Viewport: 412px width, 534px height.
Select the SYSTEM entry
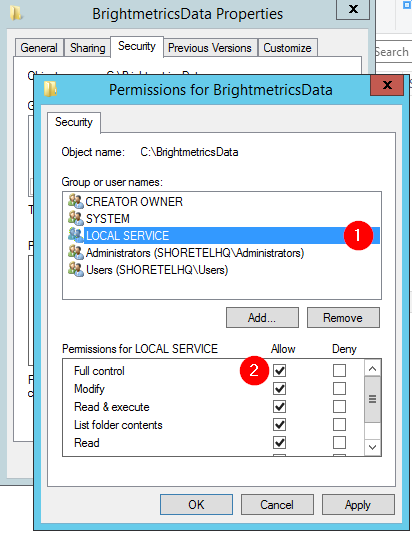coord(224,218)
